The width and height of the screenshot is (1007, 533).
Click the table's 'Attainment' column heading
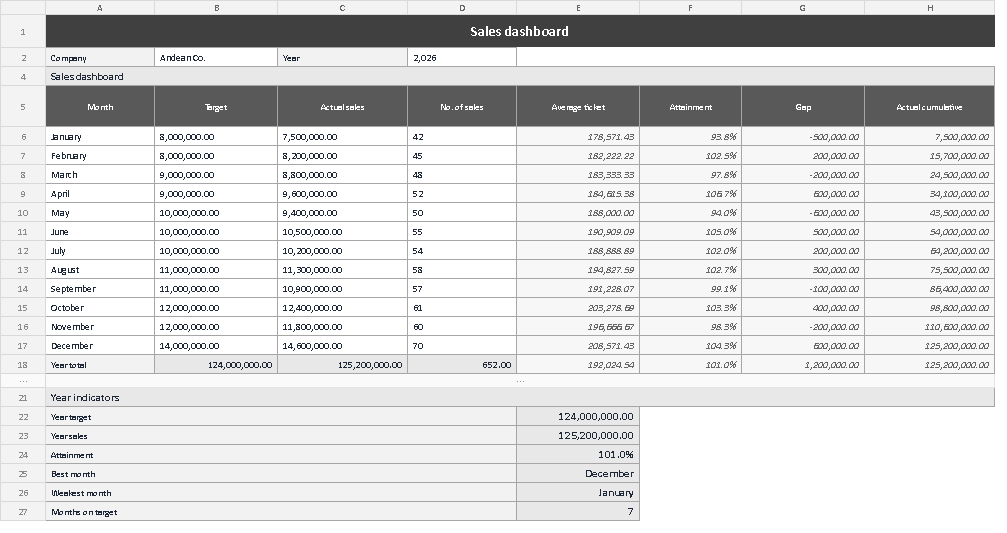pyautogui.click(x=690, y=107)
